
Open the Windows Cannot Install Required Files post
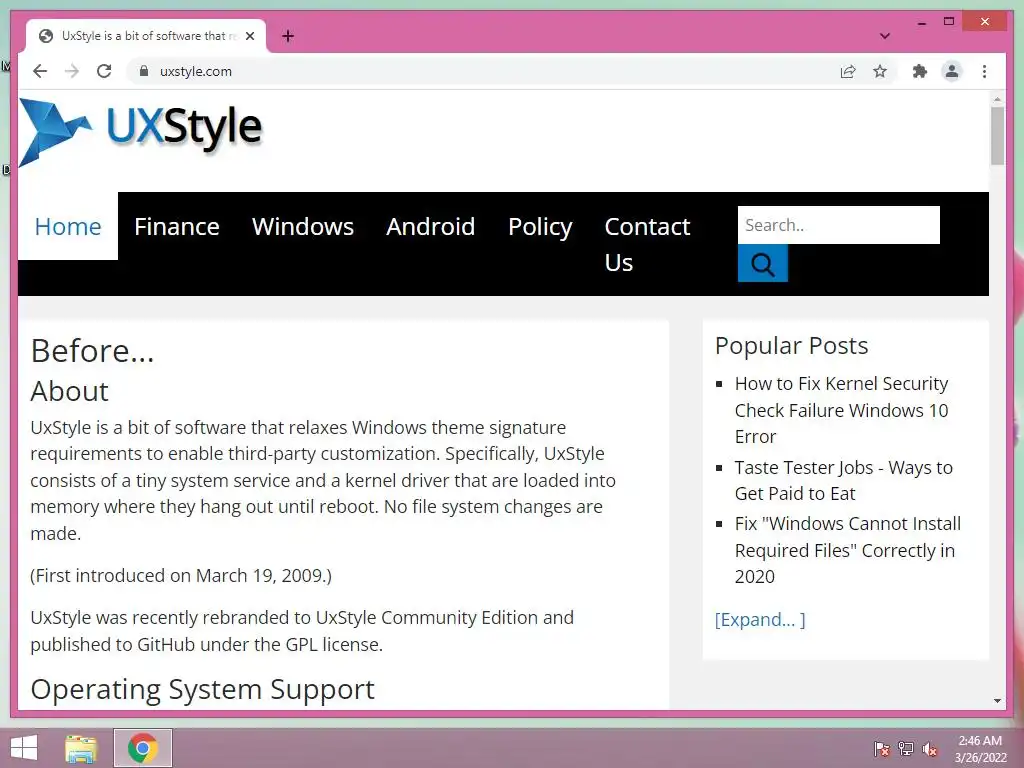[x=848, y=550]
